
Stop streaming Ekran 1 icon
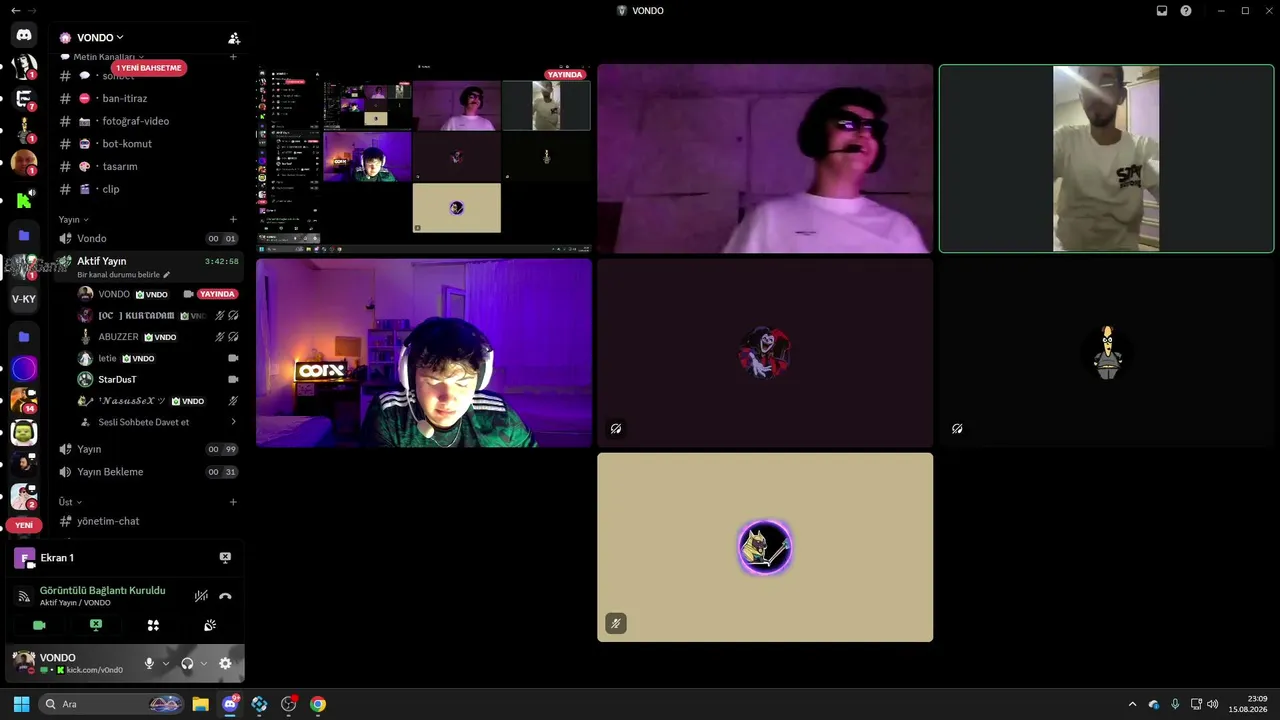225,558
